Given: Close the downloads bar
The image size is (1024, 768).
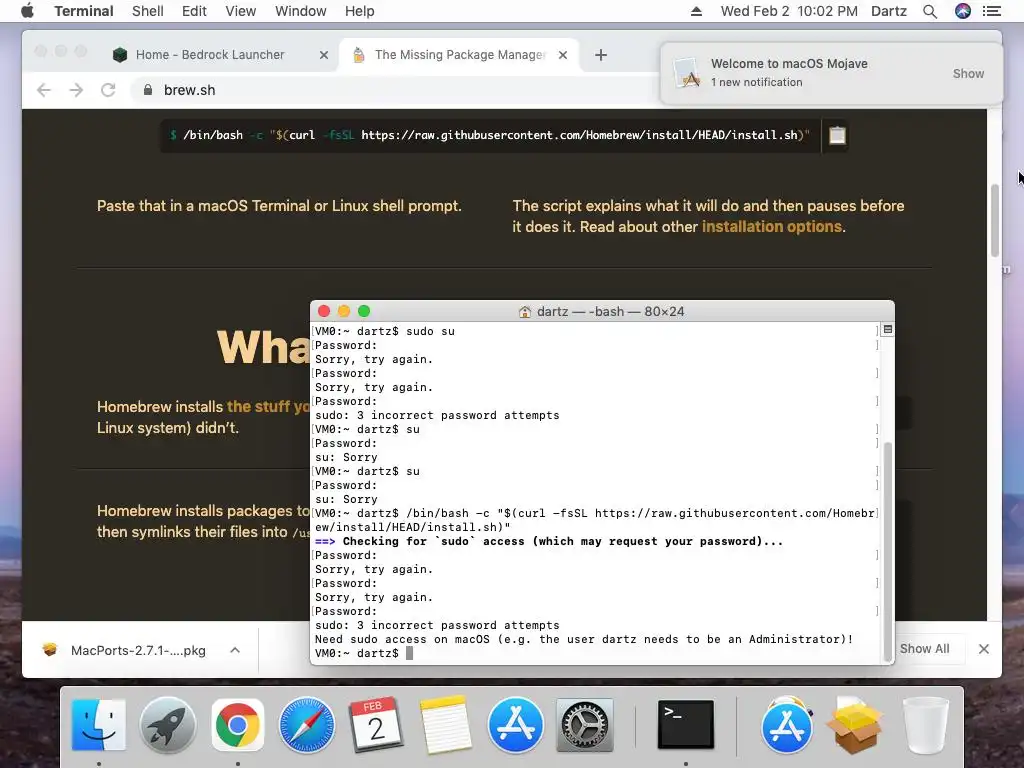Looking at the screenshot, I should coord(984,648).
